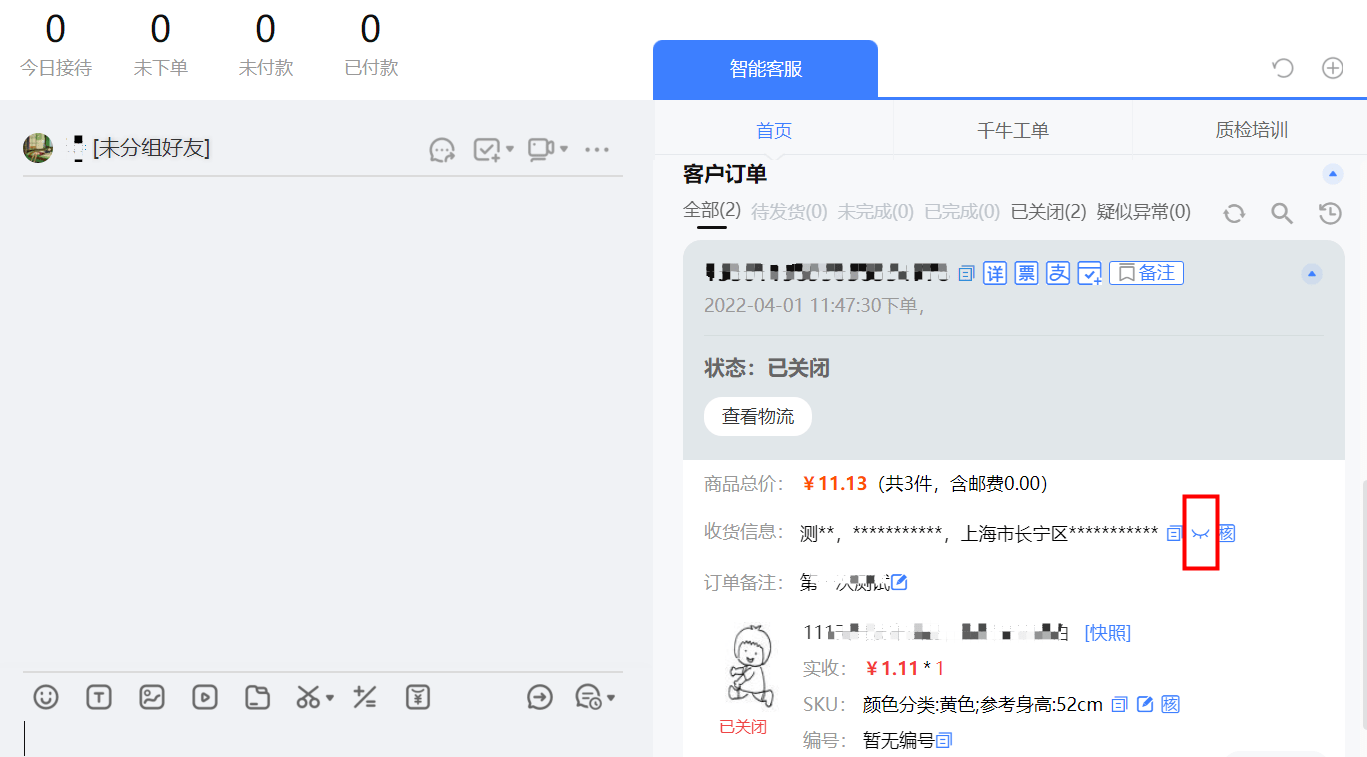The height and width of the screenshot is (757, 1367).
Task: Copy the SKU info using its copy icon
Action: [x=1117, y=704]
